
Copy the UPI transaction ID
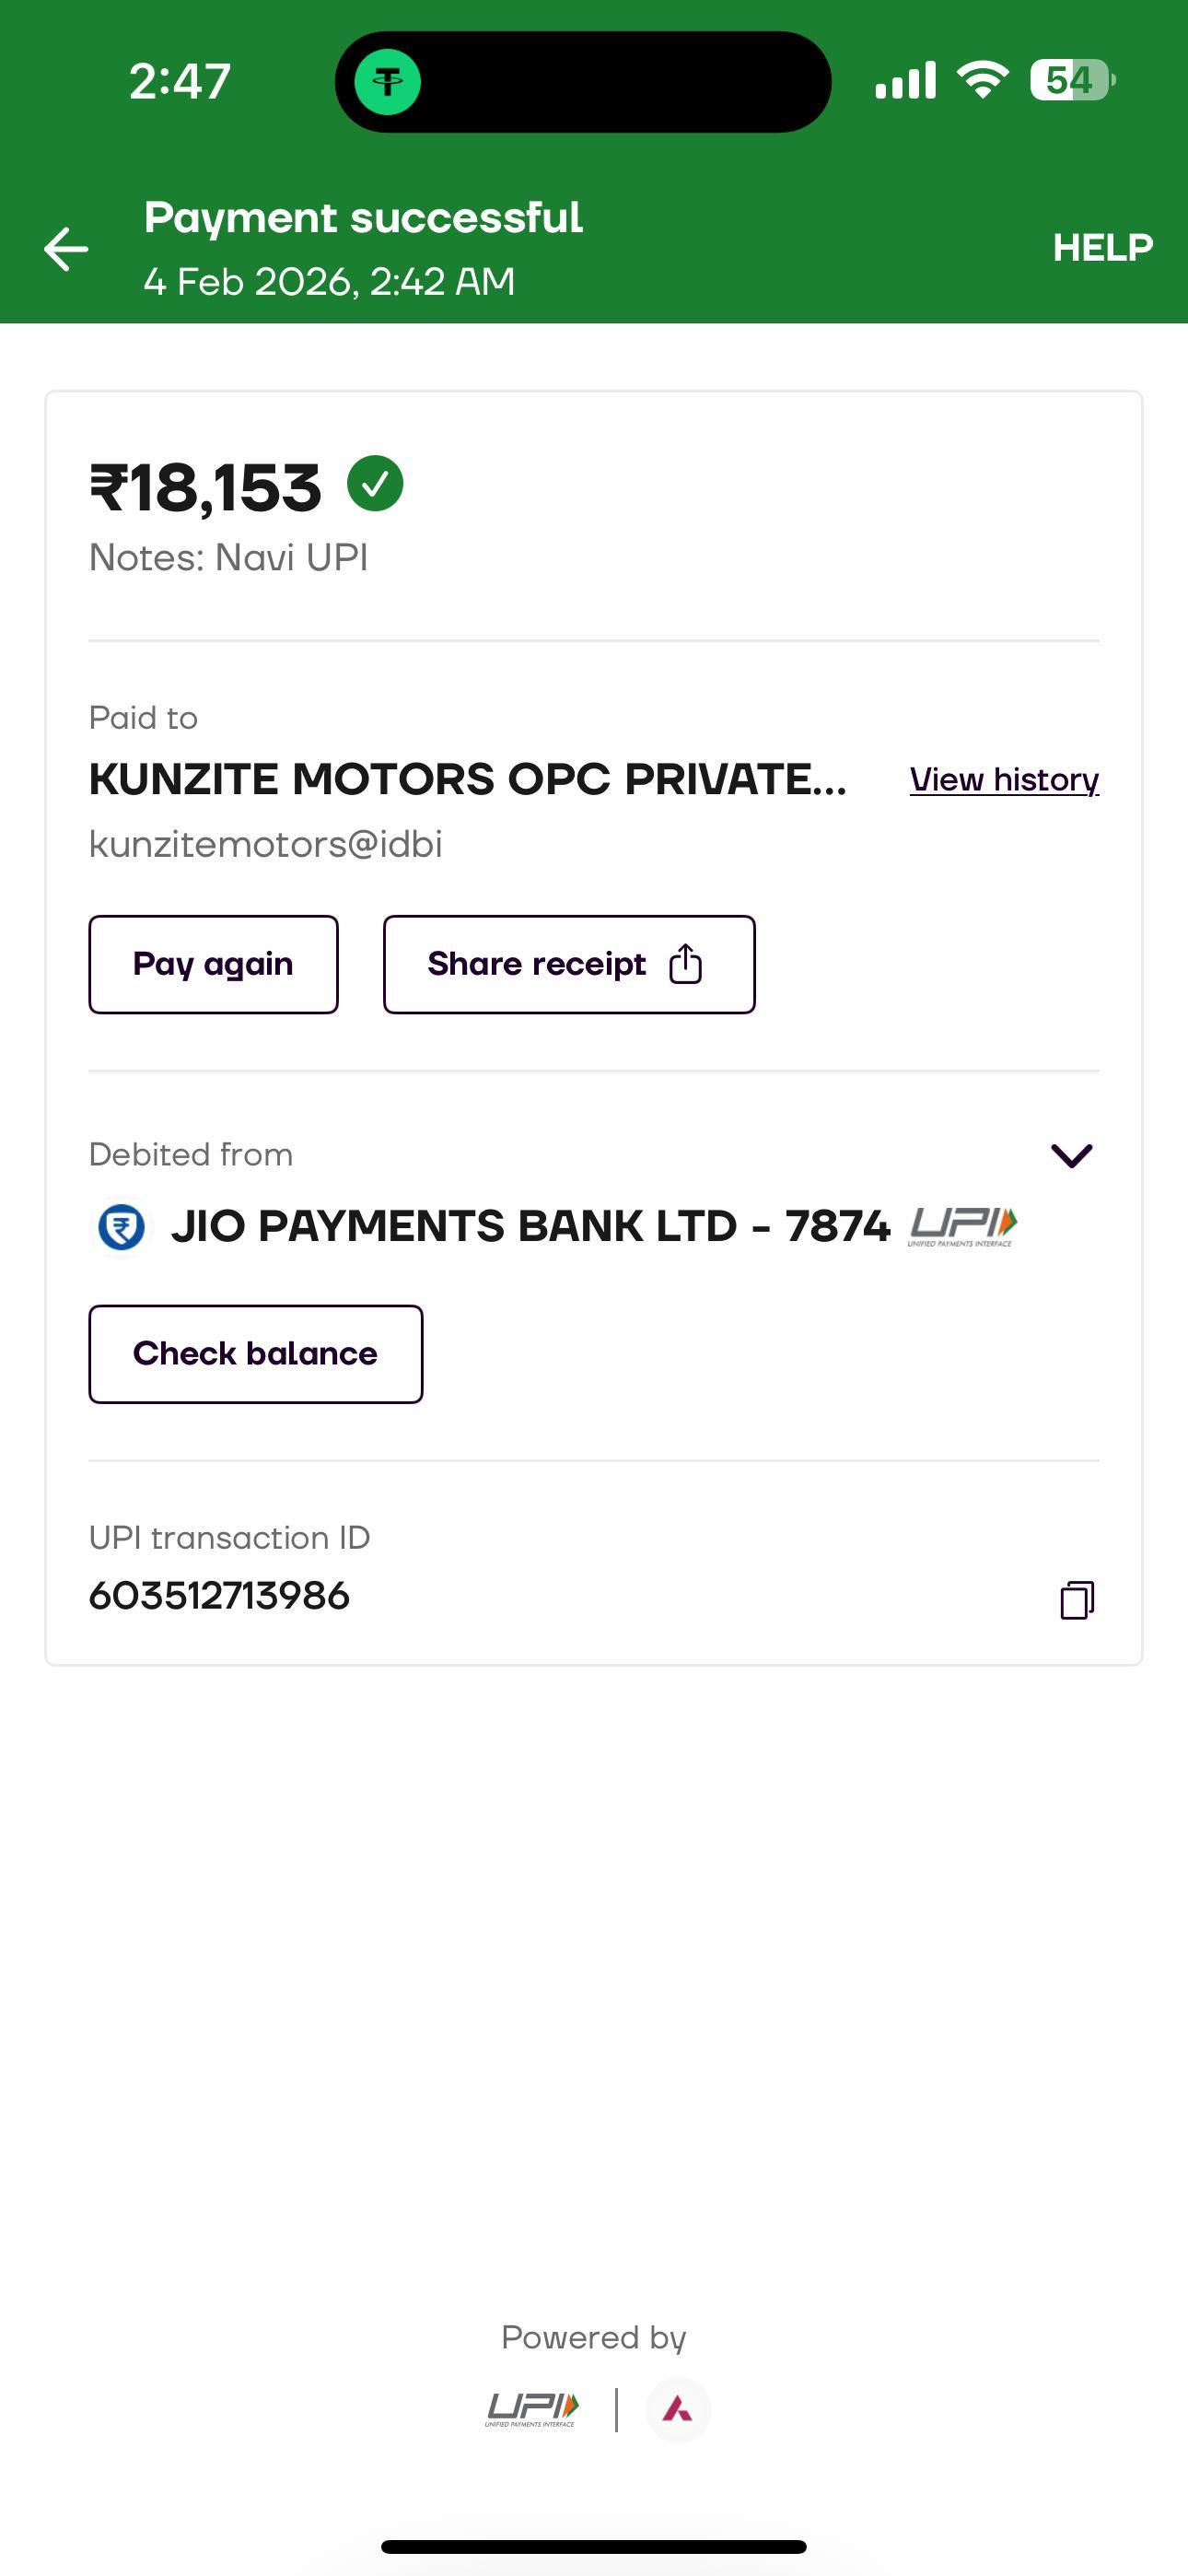coord(1077,1599)
